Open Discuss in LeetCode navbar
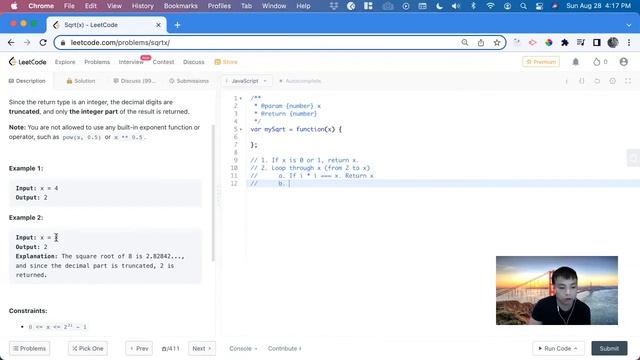Viewport: 640px width, 360px height. pos(194,62)
